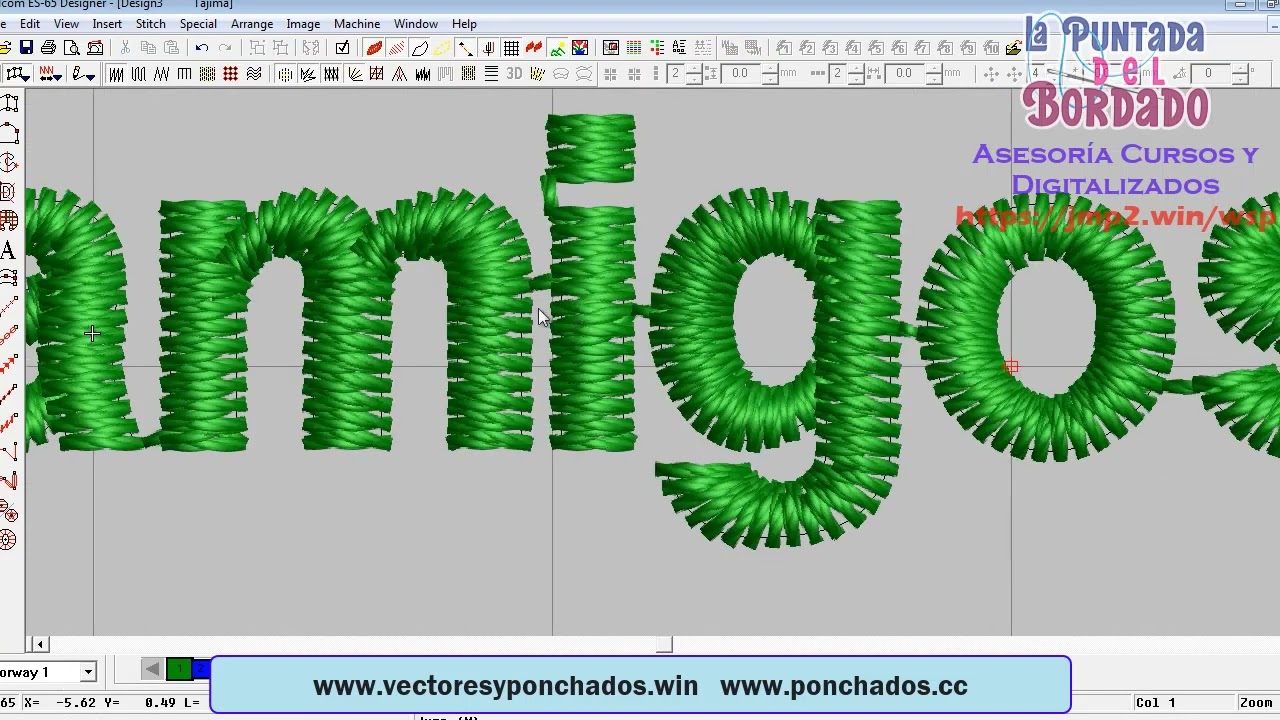This screenshot has width=1280, height=720.
Task: Select the zigzag stitch type icon
Action: [161, 74]
